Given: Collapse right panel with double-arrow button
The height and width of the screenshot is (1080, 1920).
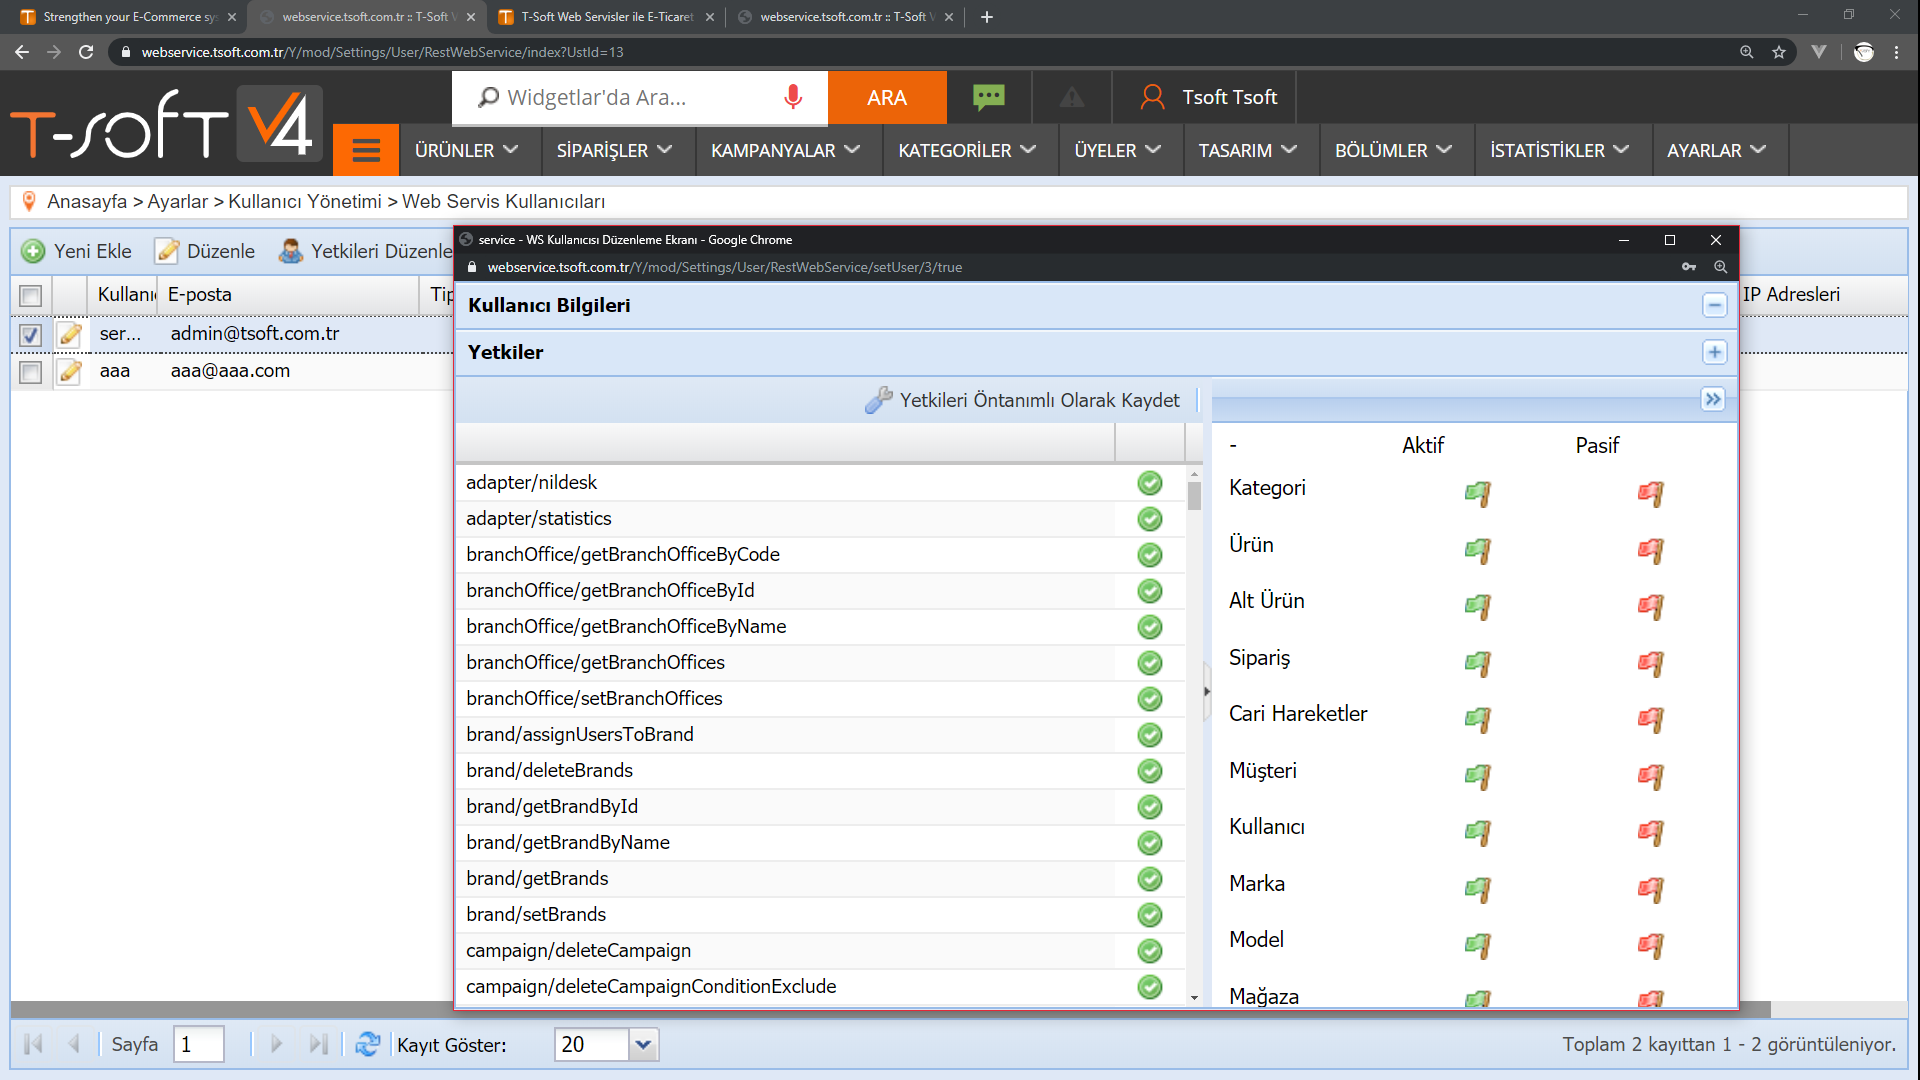Looking at the screenshot, I should (x=1713, y=399).
